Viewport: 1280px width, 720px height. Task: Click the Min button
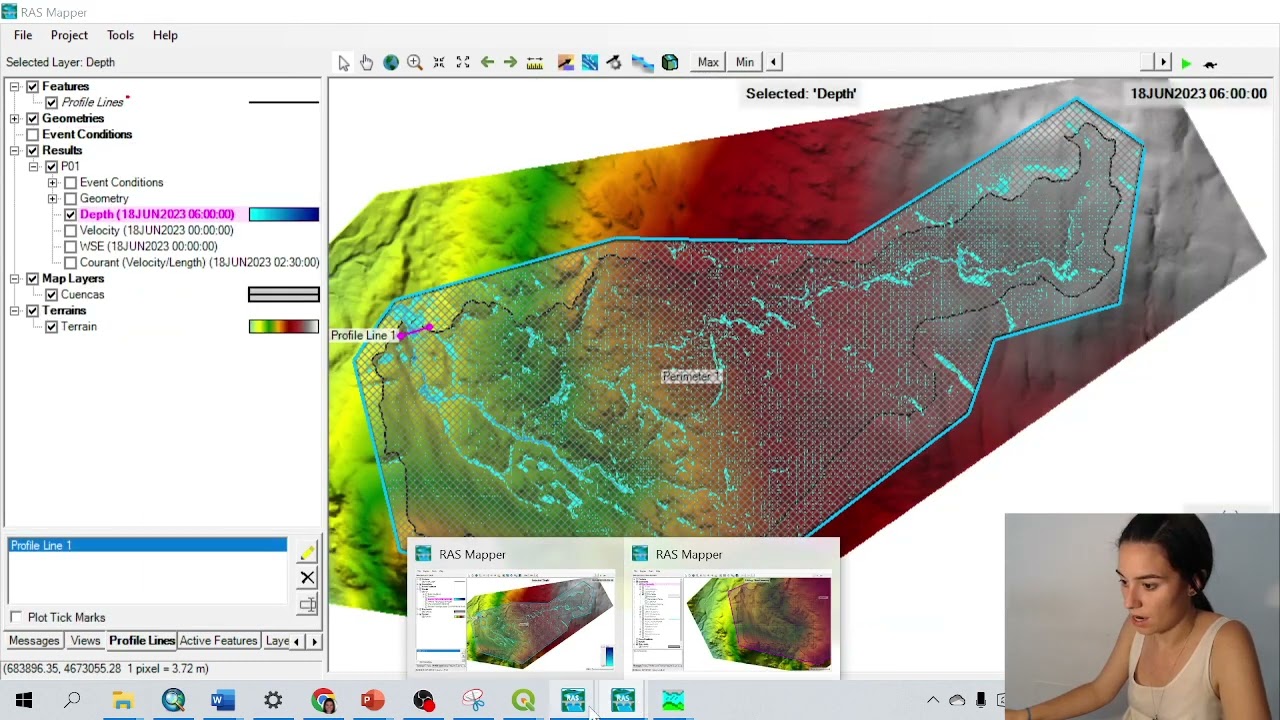tap(745, 62)
